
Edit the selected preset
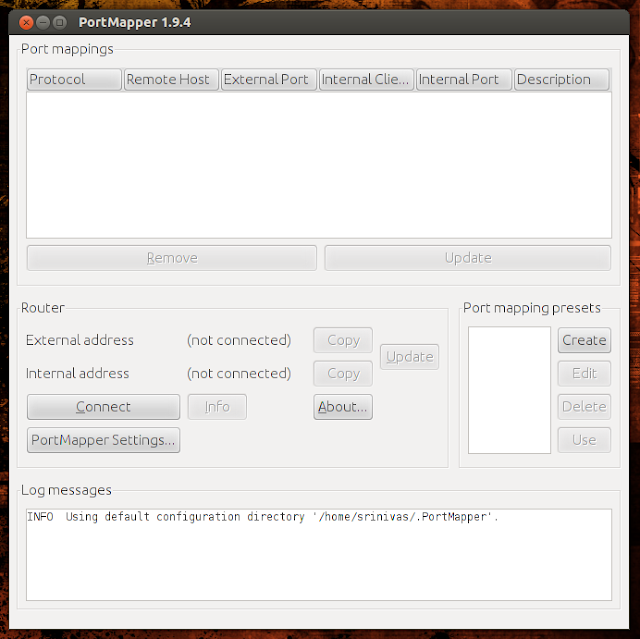pos(584,373)
